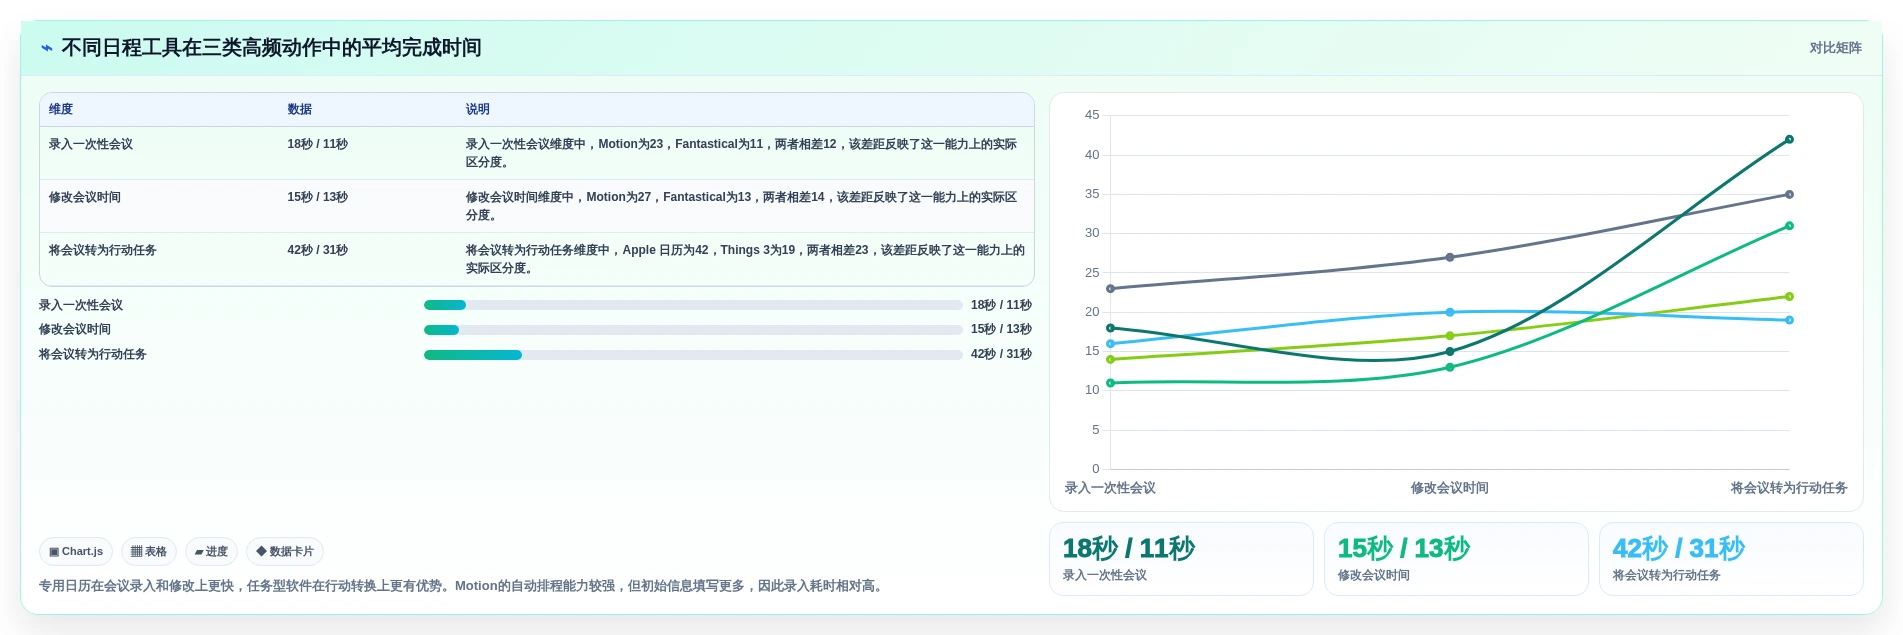Image resolution: width=1903 pixels, height=635 pixels.
Task: Click the blue point above 录入一次性会议
Action: click(1110, 344)
